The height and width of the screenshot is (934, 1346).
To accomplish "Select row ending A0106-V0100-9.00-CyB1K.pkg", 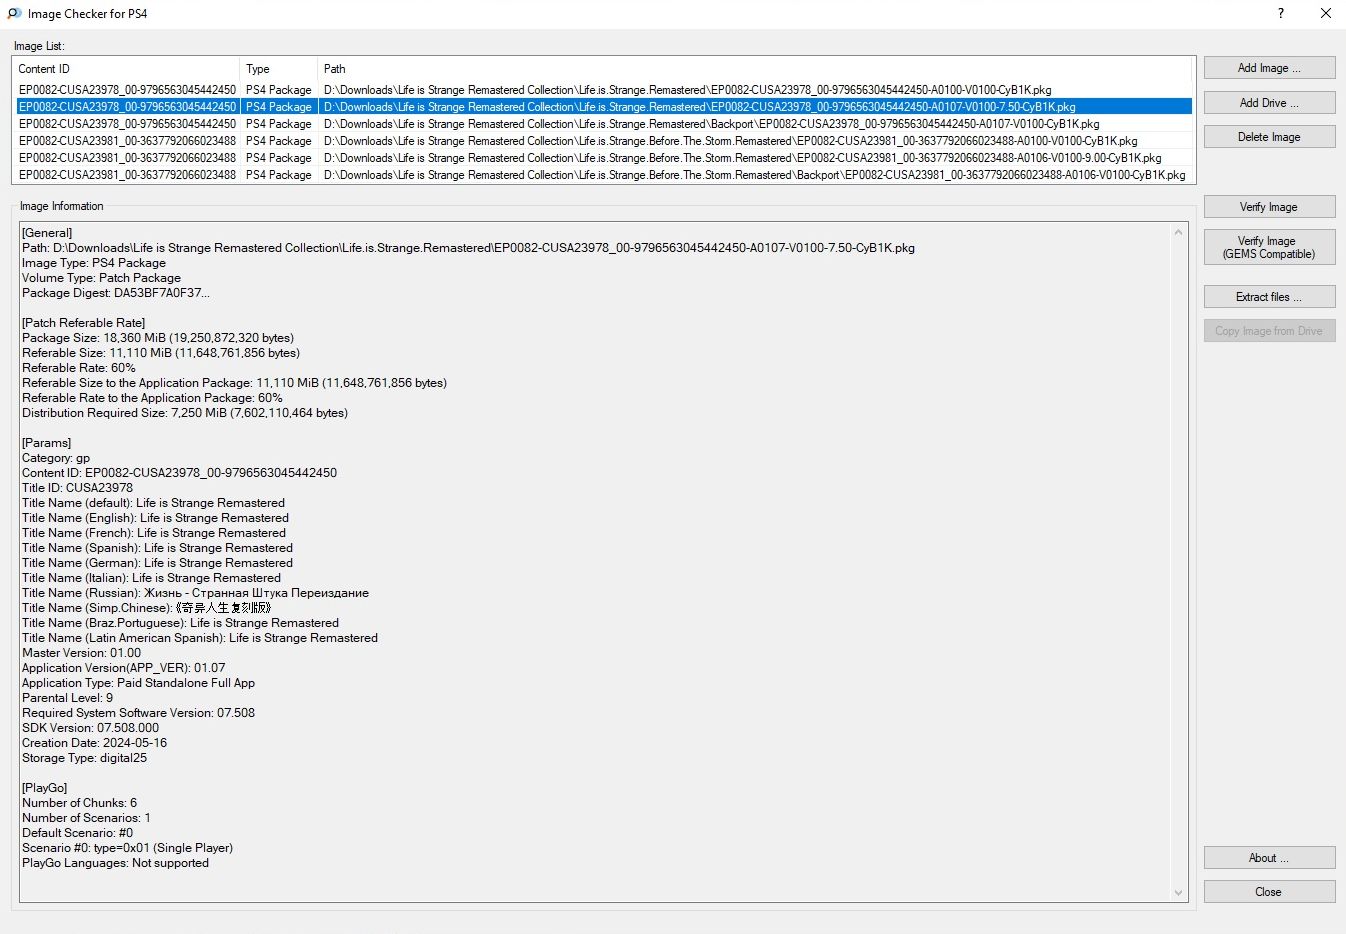I will click(x=603, y=158).
